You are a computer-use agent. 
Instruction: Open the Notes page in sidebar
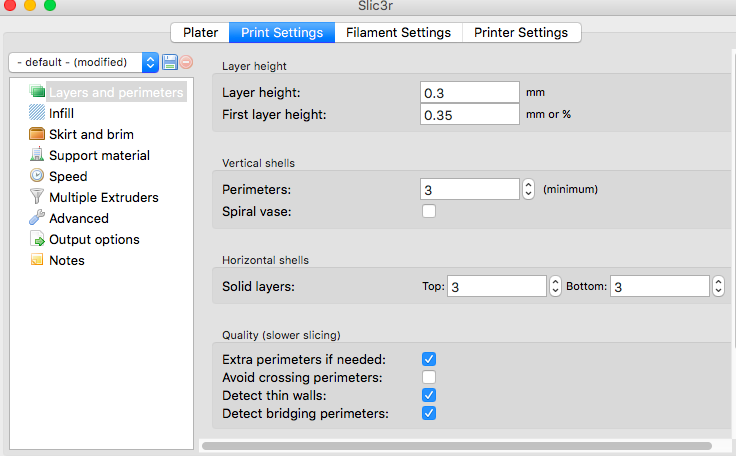67,260
